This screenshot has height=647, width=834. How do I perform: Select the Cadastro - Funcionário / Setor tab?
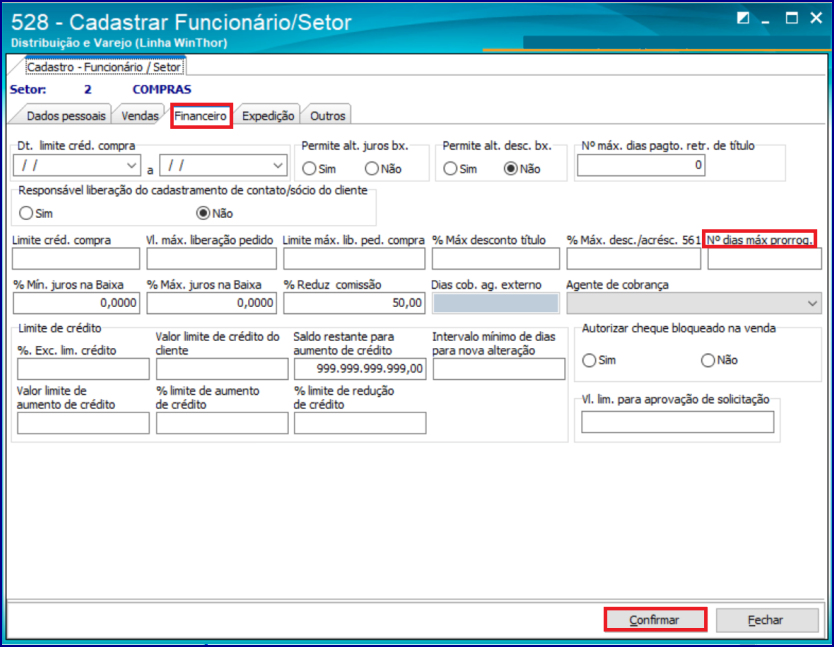[x=104, y=67]
